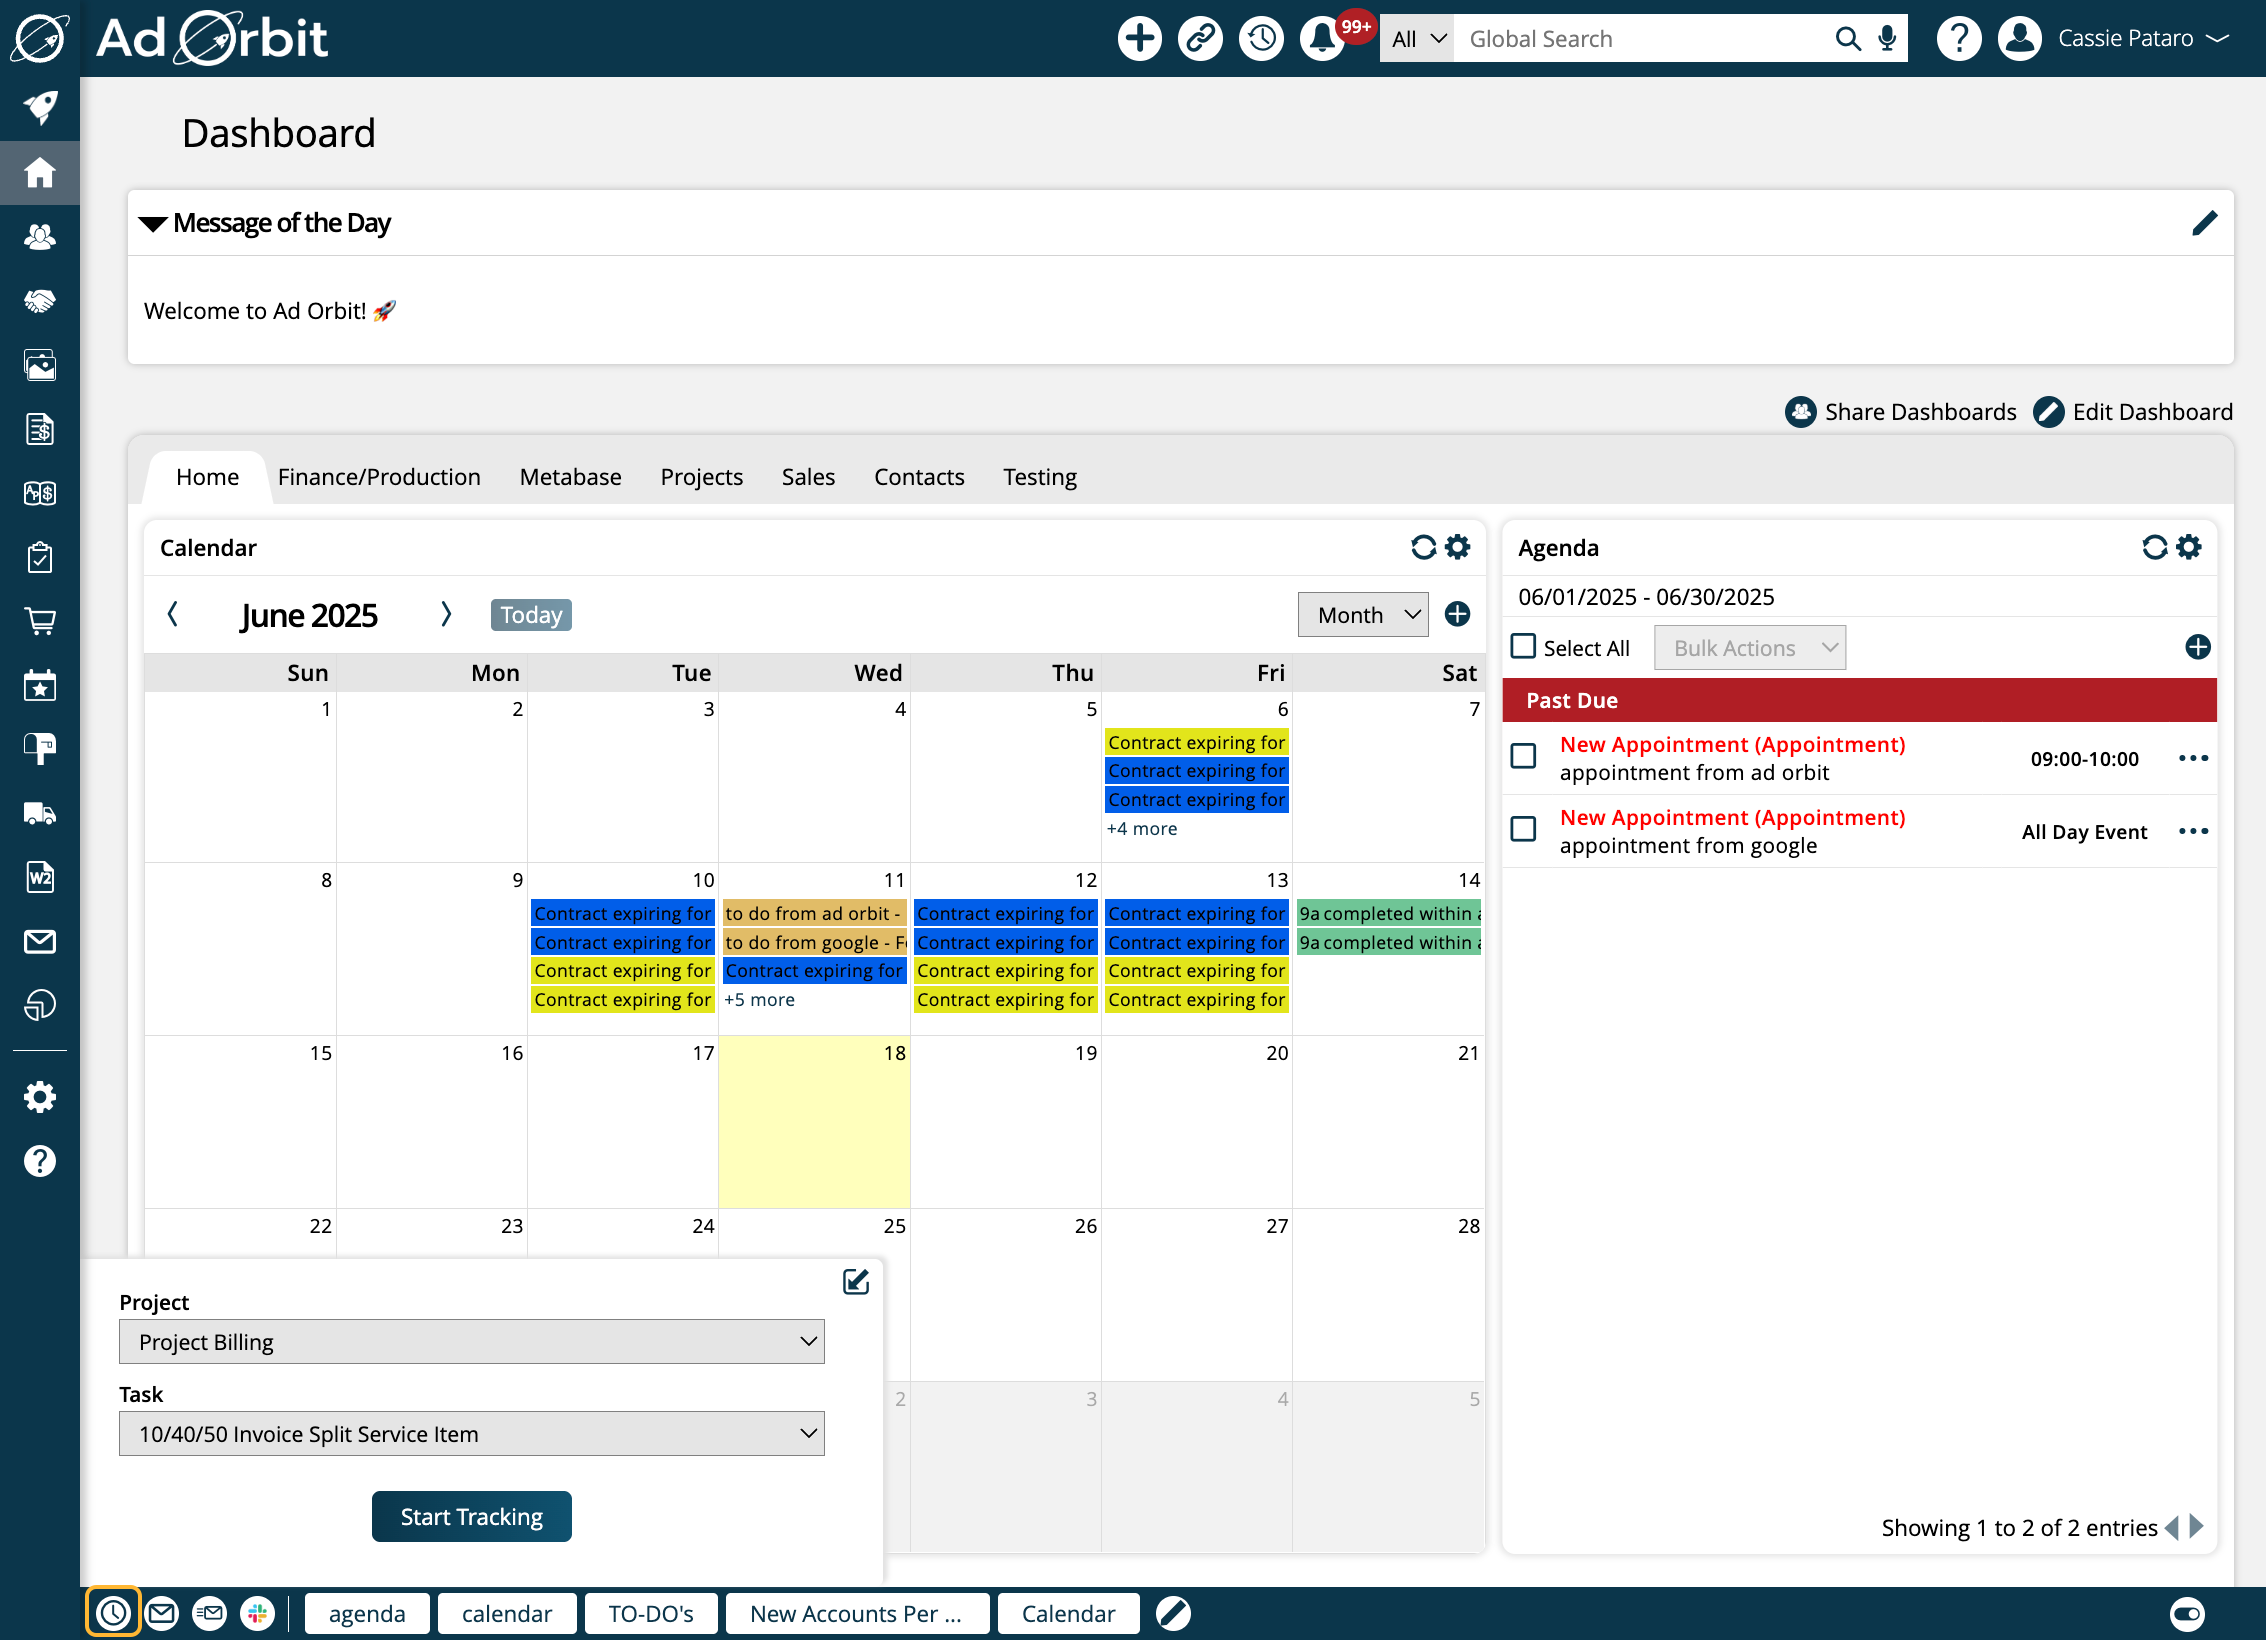Open notifications bell with 99+ badge
The image size is (2266, 1640).
1322,39
